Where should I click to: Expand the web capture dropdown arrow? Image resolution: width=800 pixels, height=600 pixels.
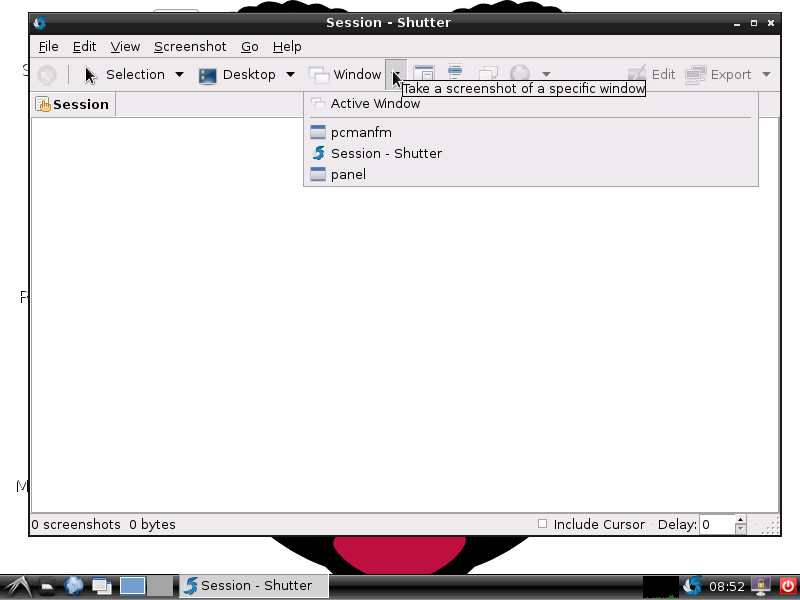pos(546,74)
